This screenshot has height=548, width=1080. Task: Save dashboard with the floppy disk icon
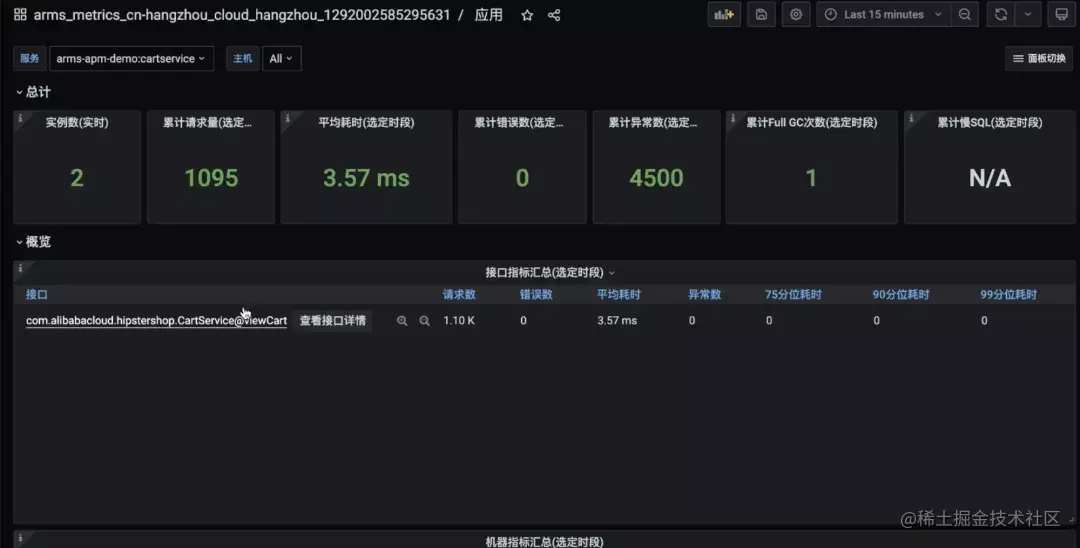[x=761, y=14]
